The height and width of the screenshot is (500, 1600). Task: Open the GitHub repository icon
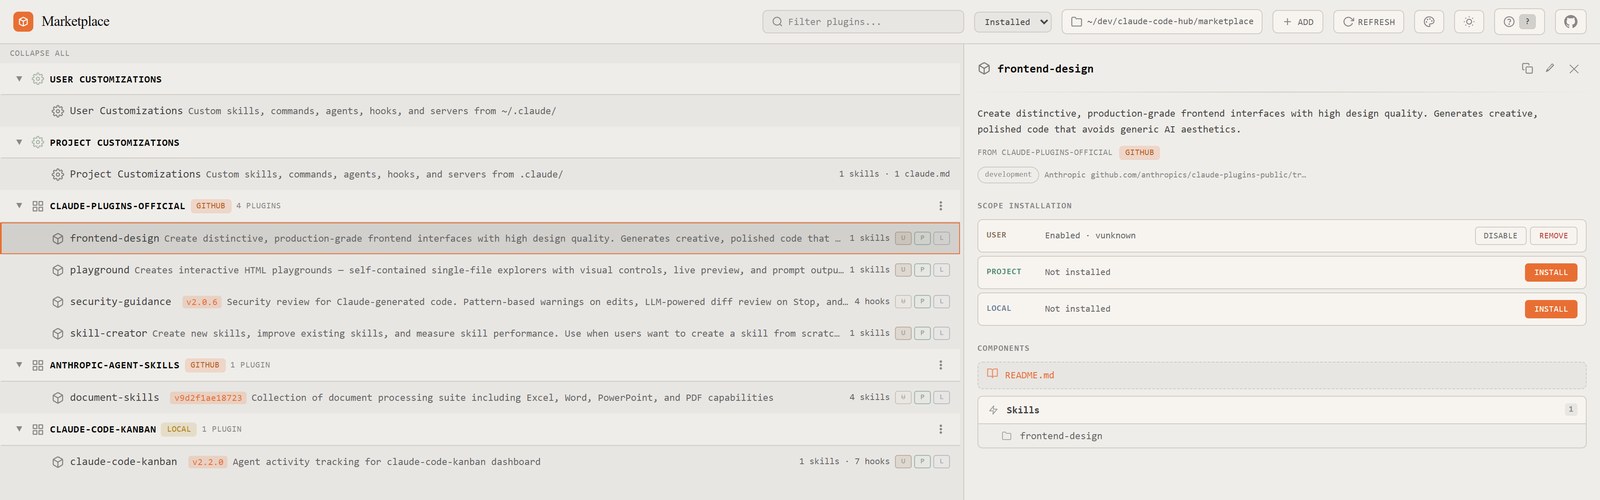(1570, 22)
